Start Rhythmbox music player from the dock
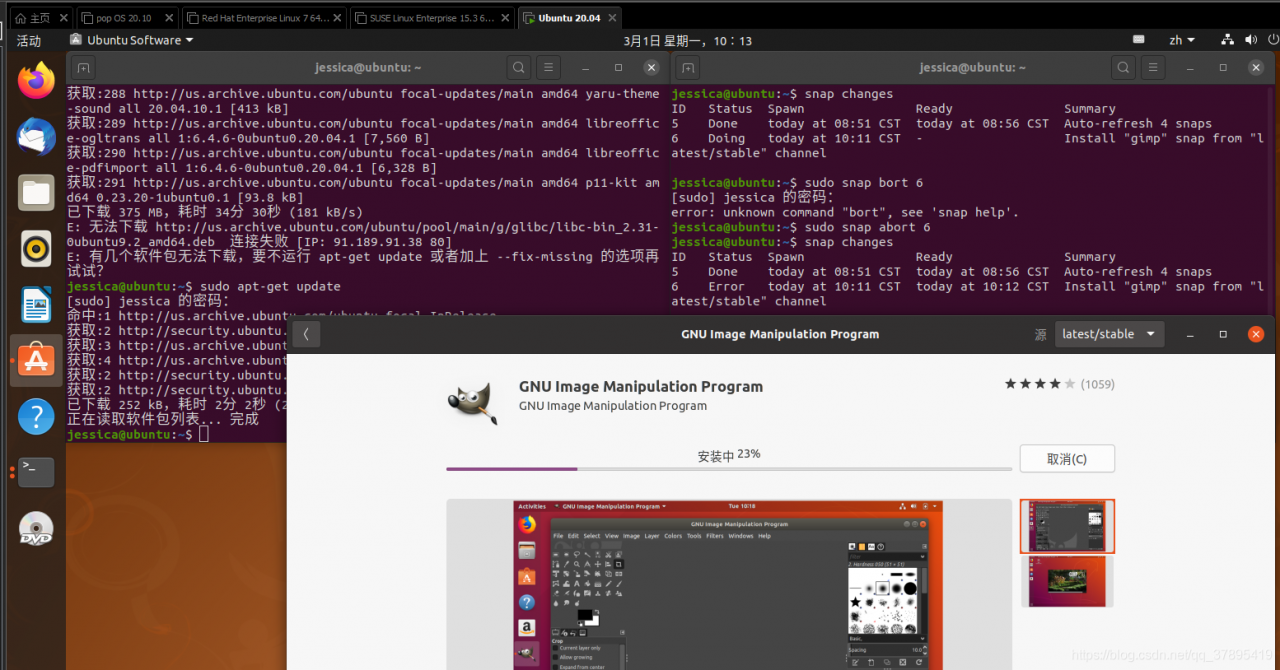Screen dimensions: 1280x670 coord(36,248)
